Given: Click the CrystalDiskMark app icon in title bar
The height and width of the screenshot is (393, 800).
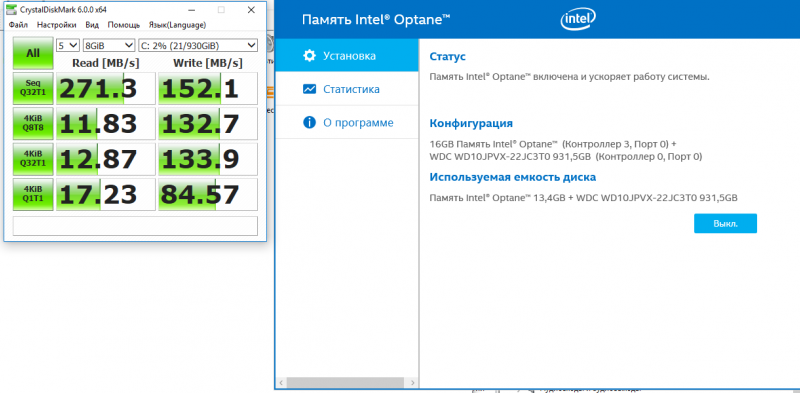Looking at the screenshot, I should point(11,10).
